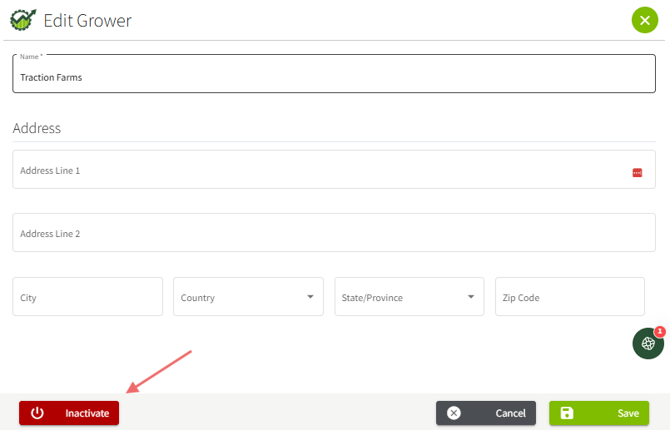Click the circled X icon on Cancel
Screen dimensions: 670x430
point(454,413)
